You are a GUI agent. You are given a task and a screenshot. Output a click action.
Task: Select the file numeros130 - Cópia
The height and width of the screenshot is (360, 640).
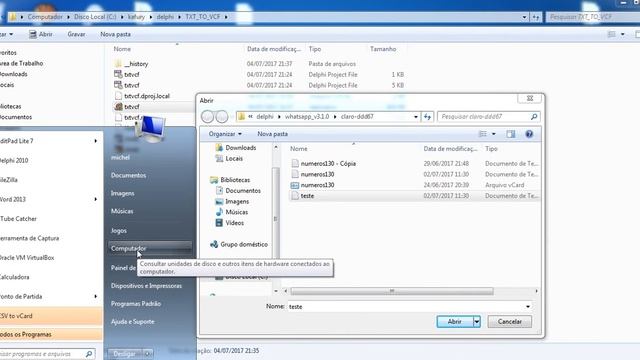[x=328, y=164]
